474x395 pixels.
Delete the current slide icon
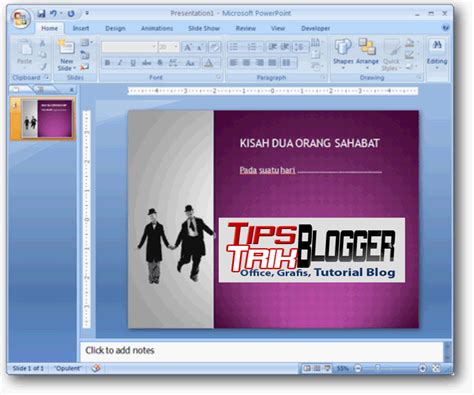(85, 67)
